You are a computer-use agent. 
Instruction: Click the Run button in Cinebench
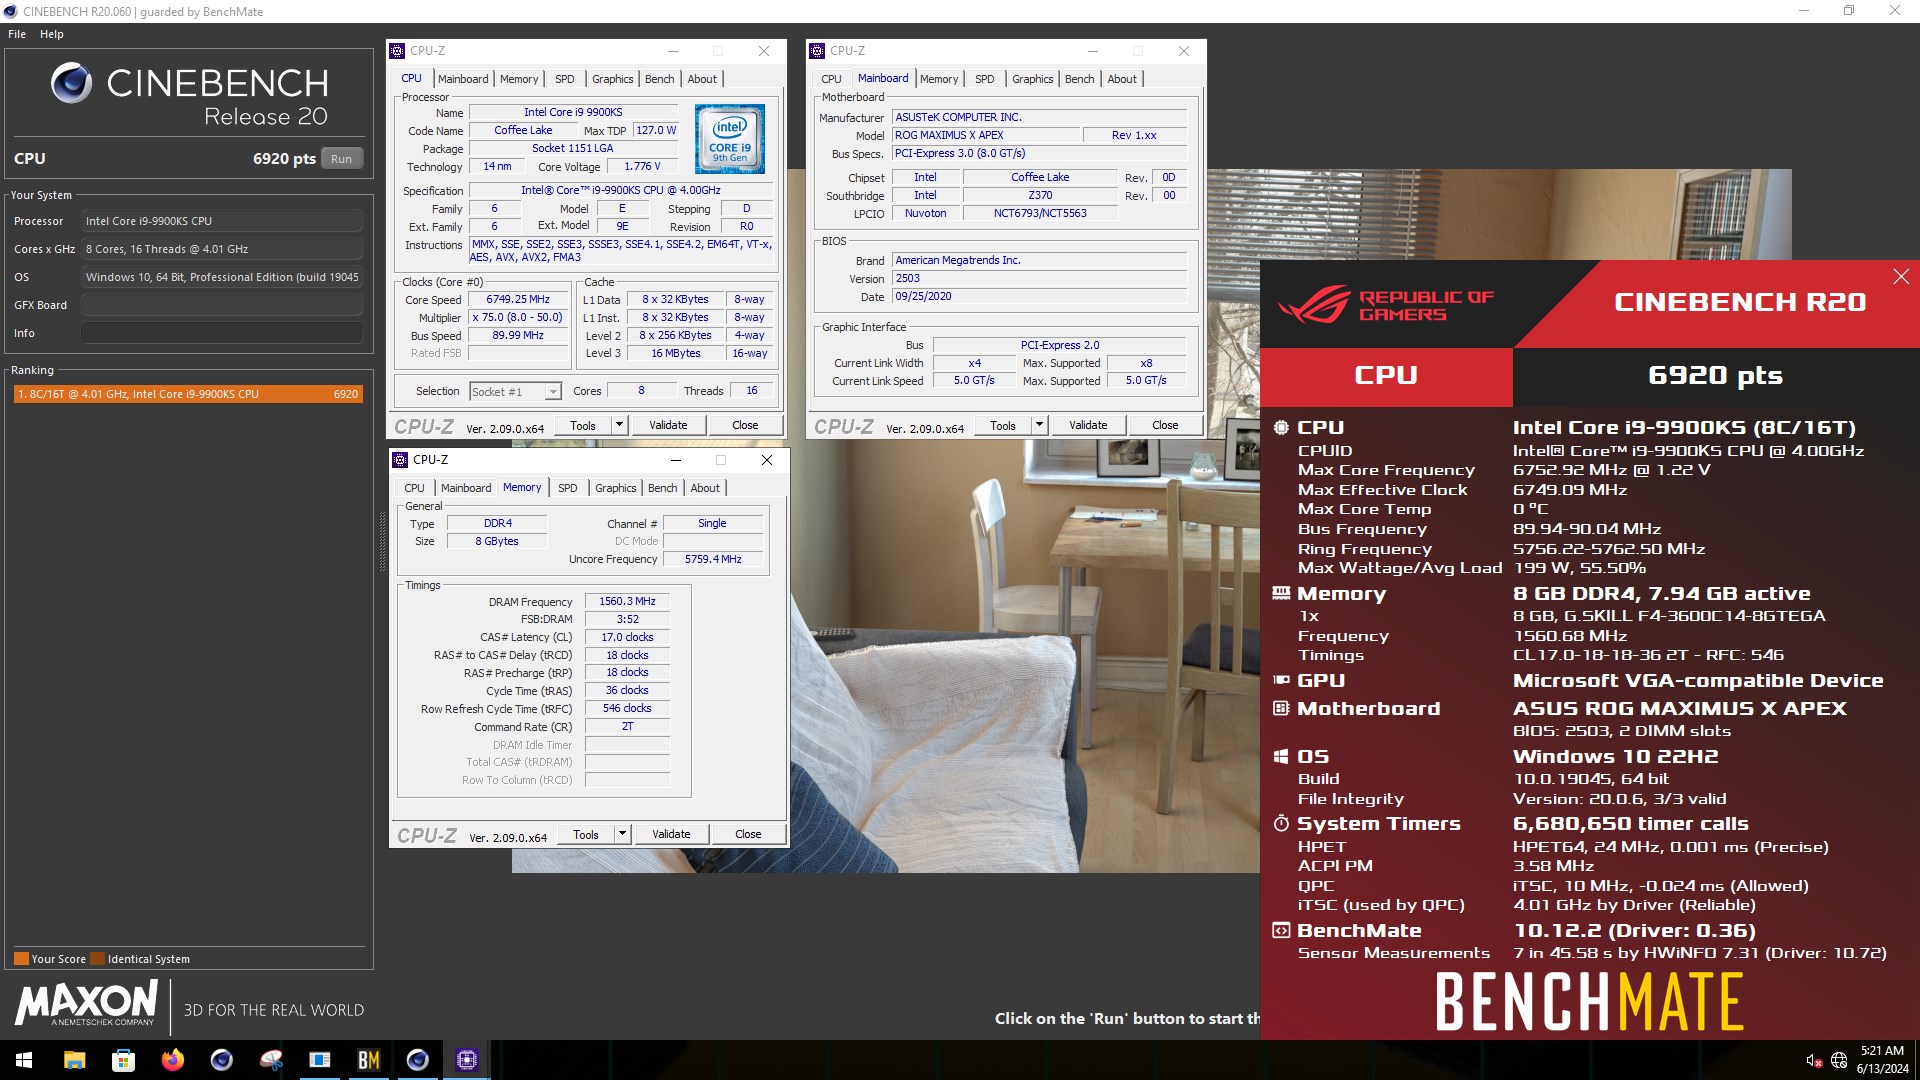341,159
